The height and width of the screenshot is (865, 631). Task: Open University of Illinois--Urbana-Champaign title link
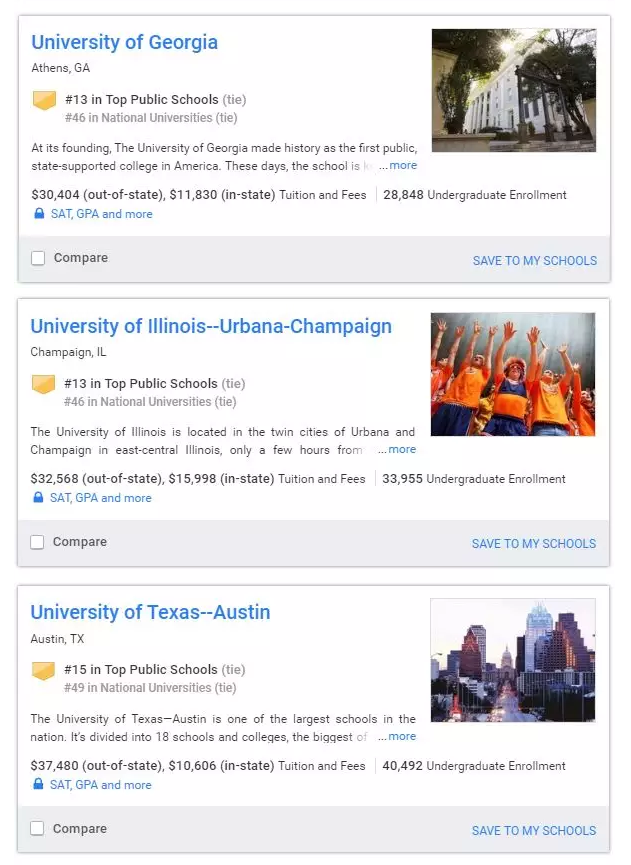pyautogui.click(x=211, y=326)
